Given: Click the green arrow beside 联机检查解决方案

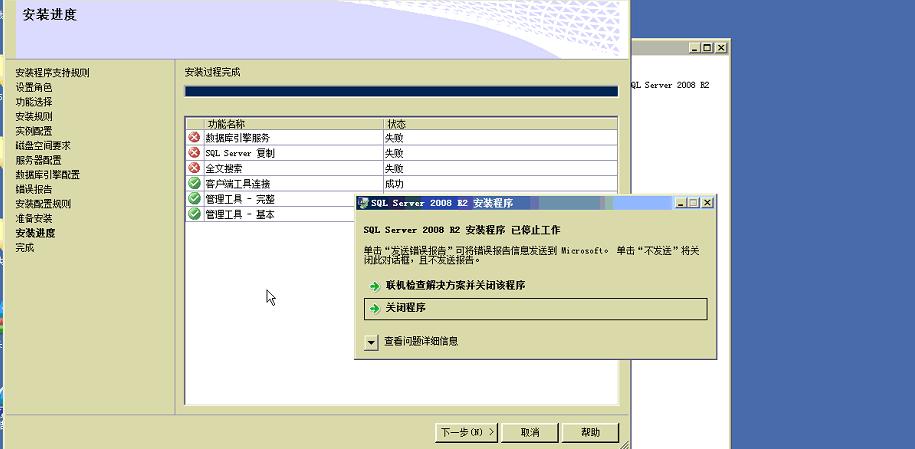Looking at the screenshot, I should [375, 287].
